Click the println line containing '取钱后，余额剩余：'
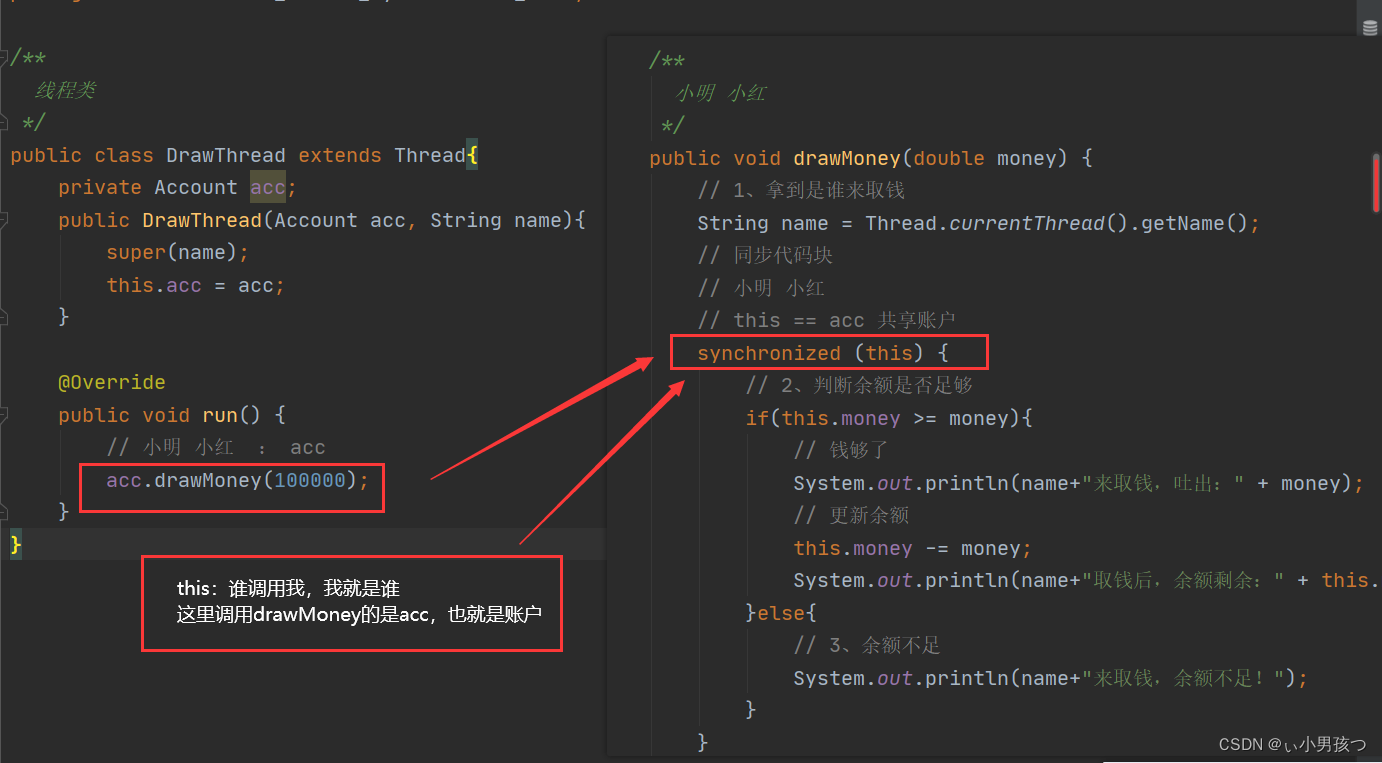Viewport: 1382px width, 763px height. click(x=1087, y=580)
